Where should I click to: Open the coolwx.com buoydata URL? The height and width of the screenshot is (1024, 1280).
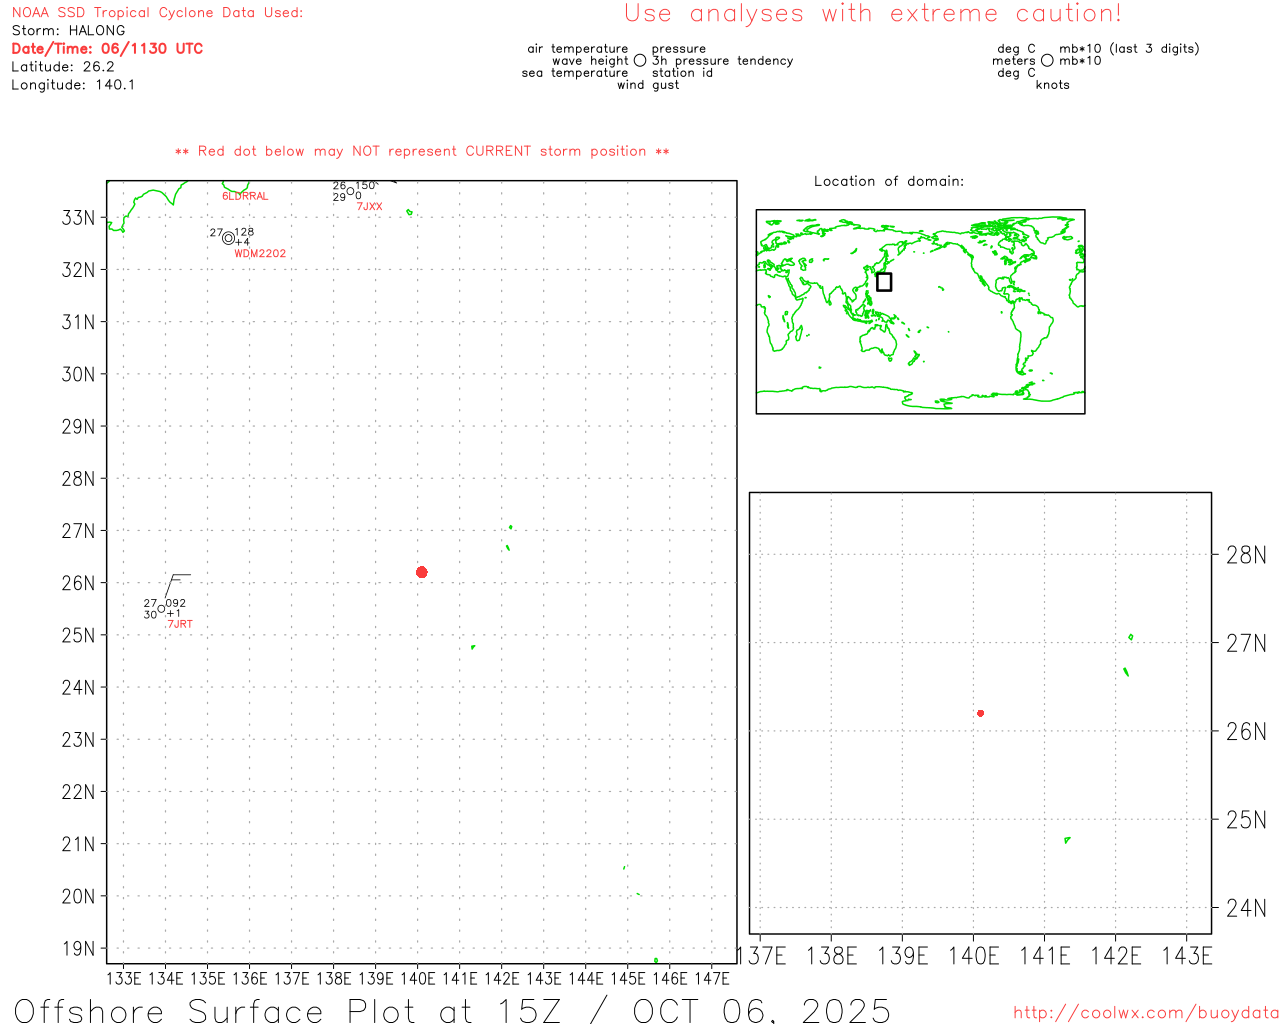(1145, 1013)
